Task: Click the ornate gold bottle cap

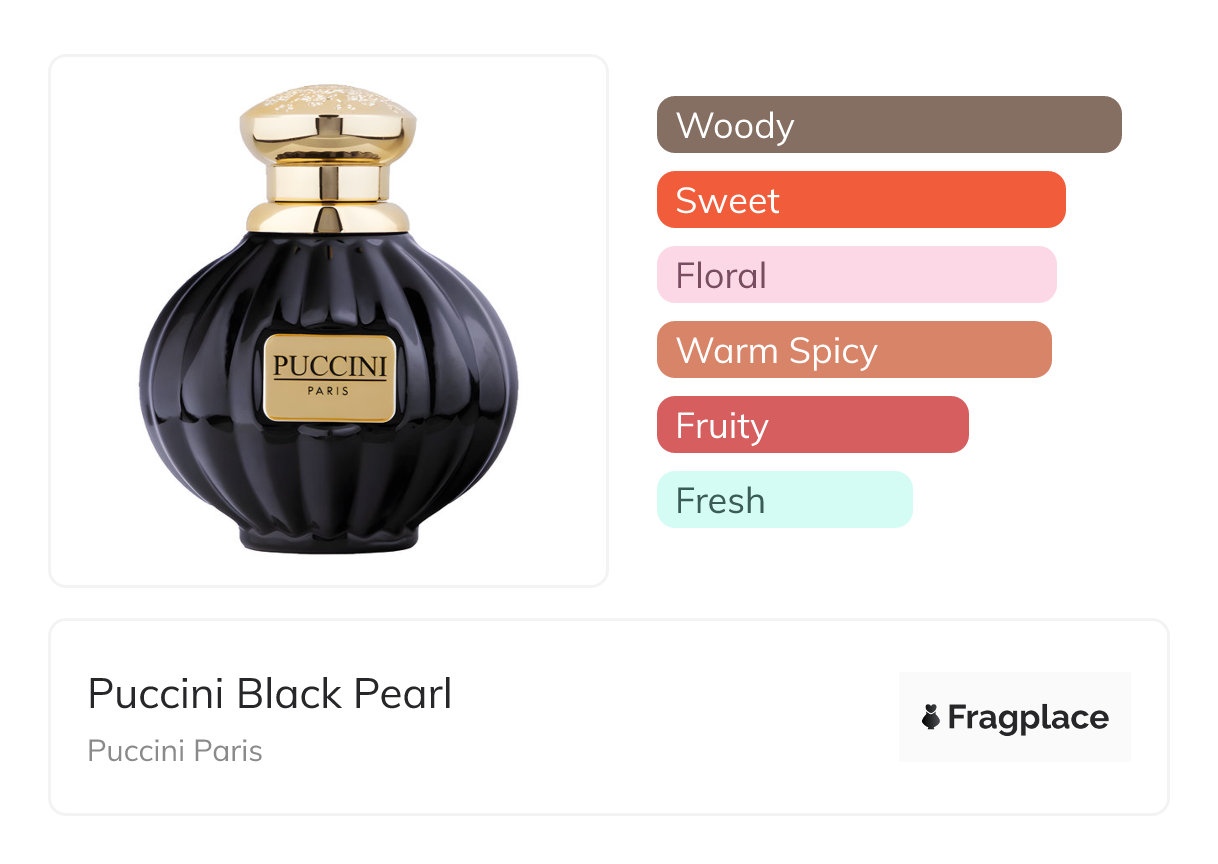Action: 328,122
